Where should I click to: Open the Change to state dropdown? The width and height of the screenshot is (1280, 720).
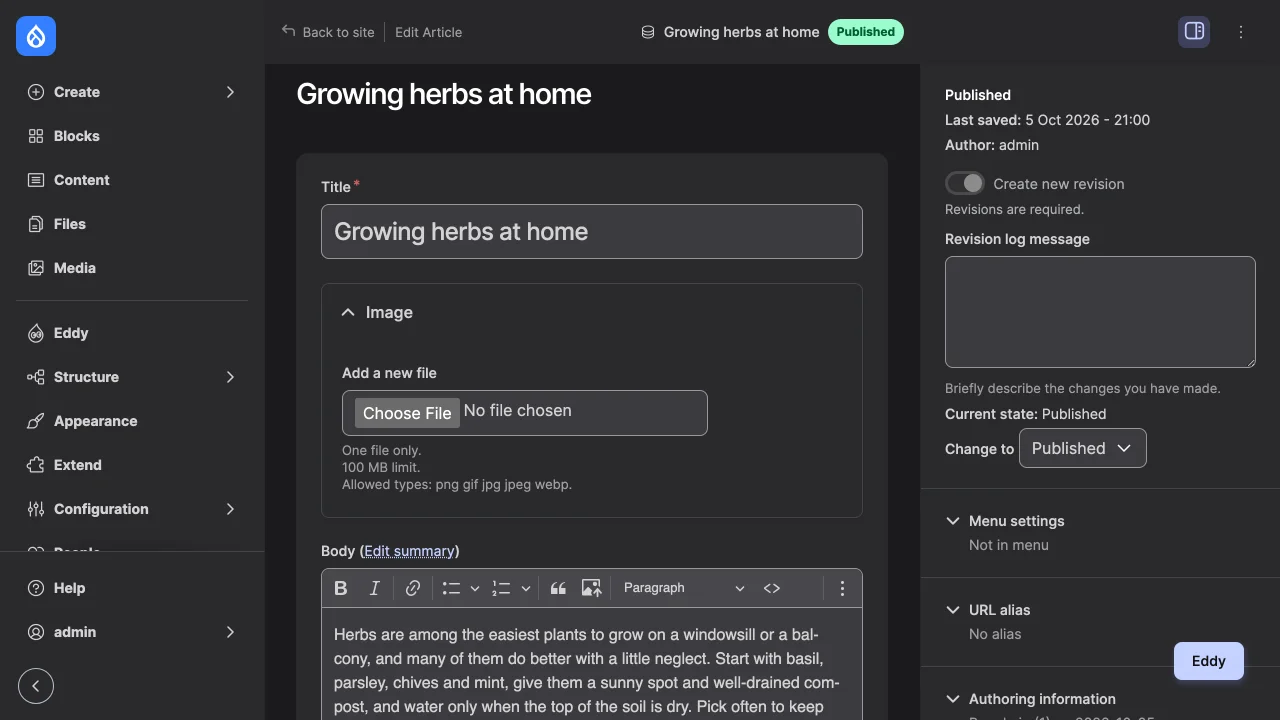tap(1082, 448)
